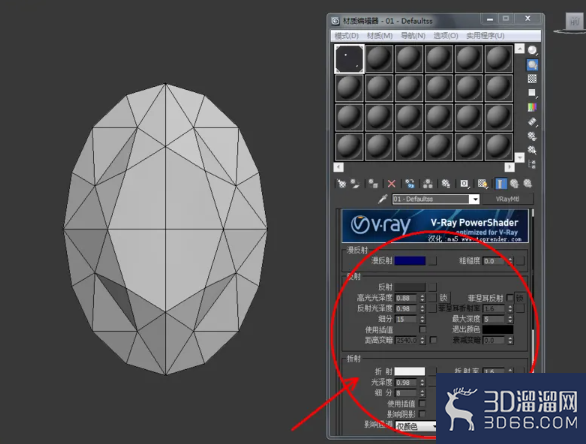Screen dimensions: 586x444
Task: Click sample slots scroll-up arrow
Action: tap(519, 49)
